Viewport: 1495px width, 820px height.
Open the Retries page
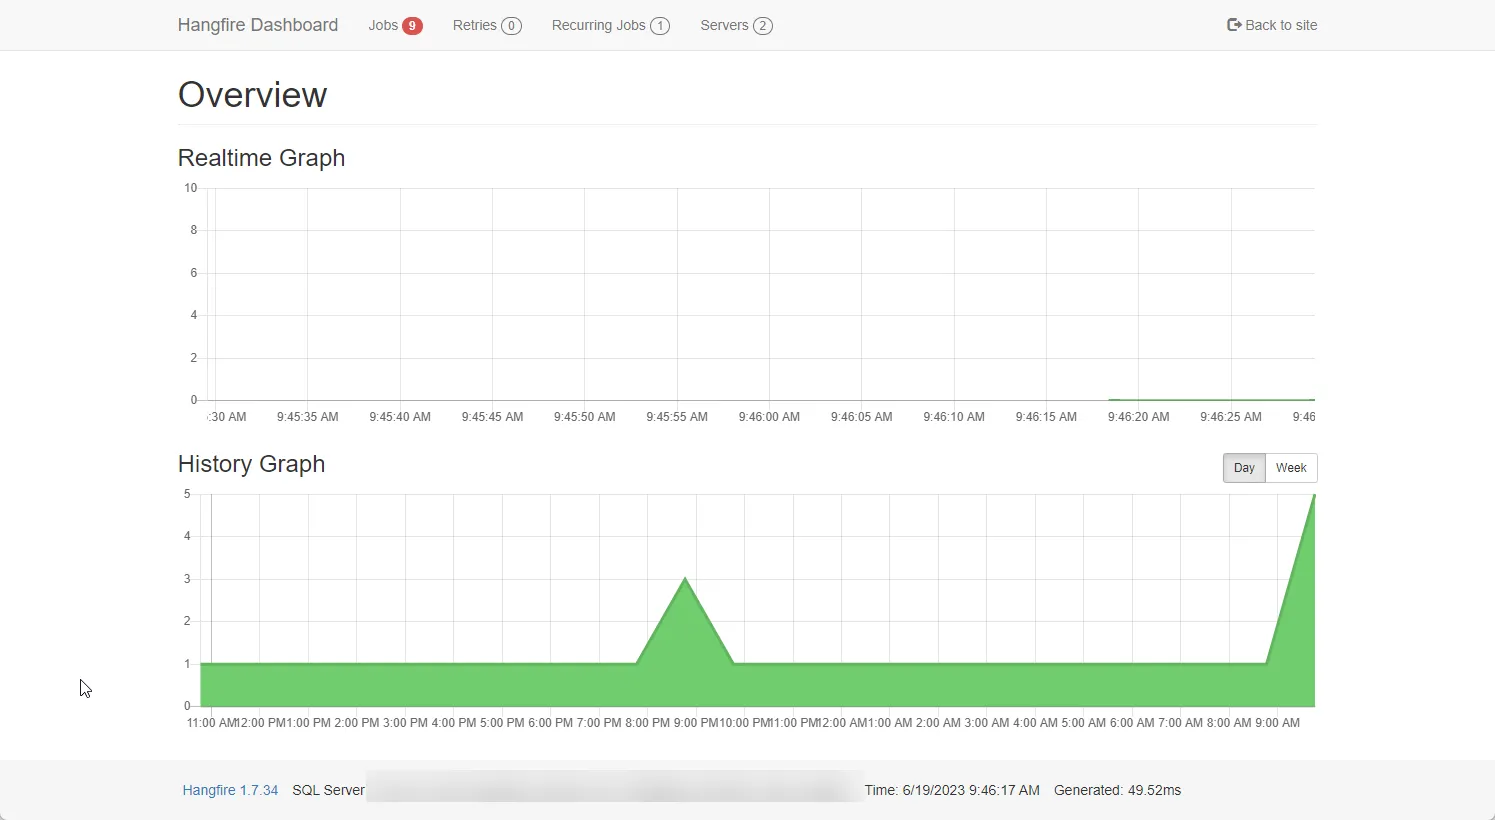click(475, 25)
